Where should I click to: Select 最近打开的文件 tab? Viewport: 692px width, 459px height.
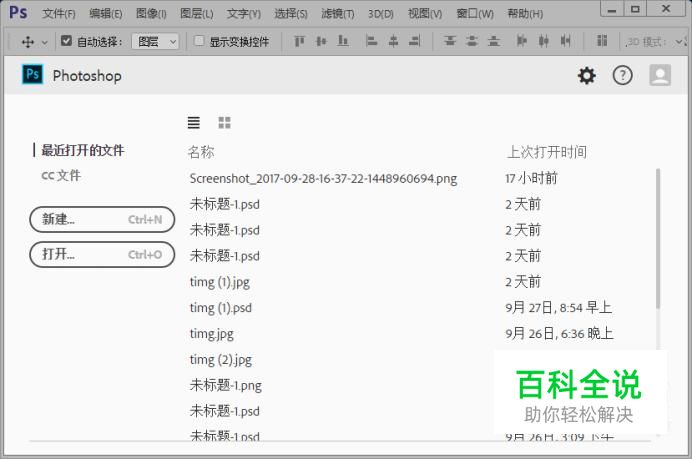coord(83,150)
